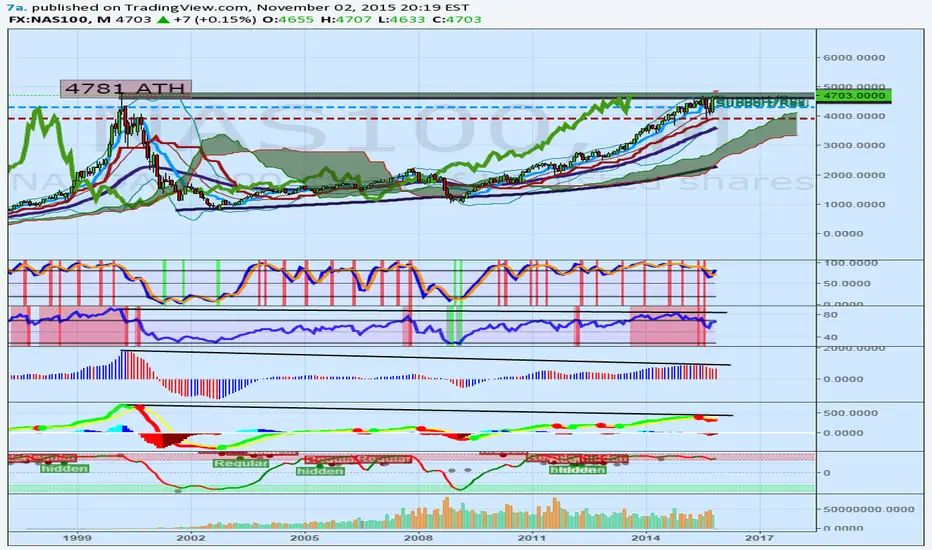Click the 4000.0000 price axis label

pos(854,116)
